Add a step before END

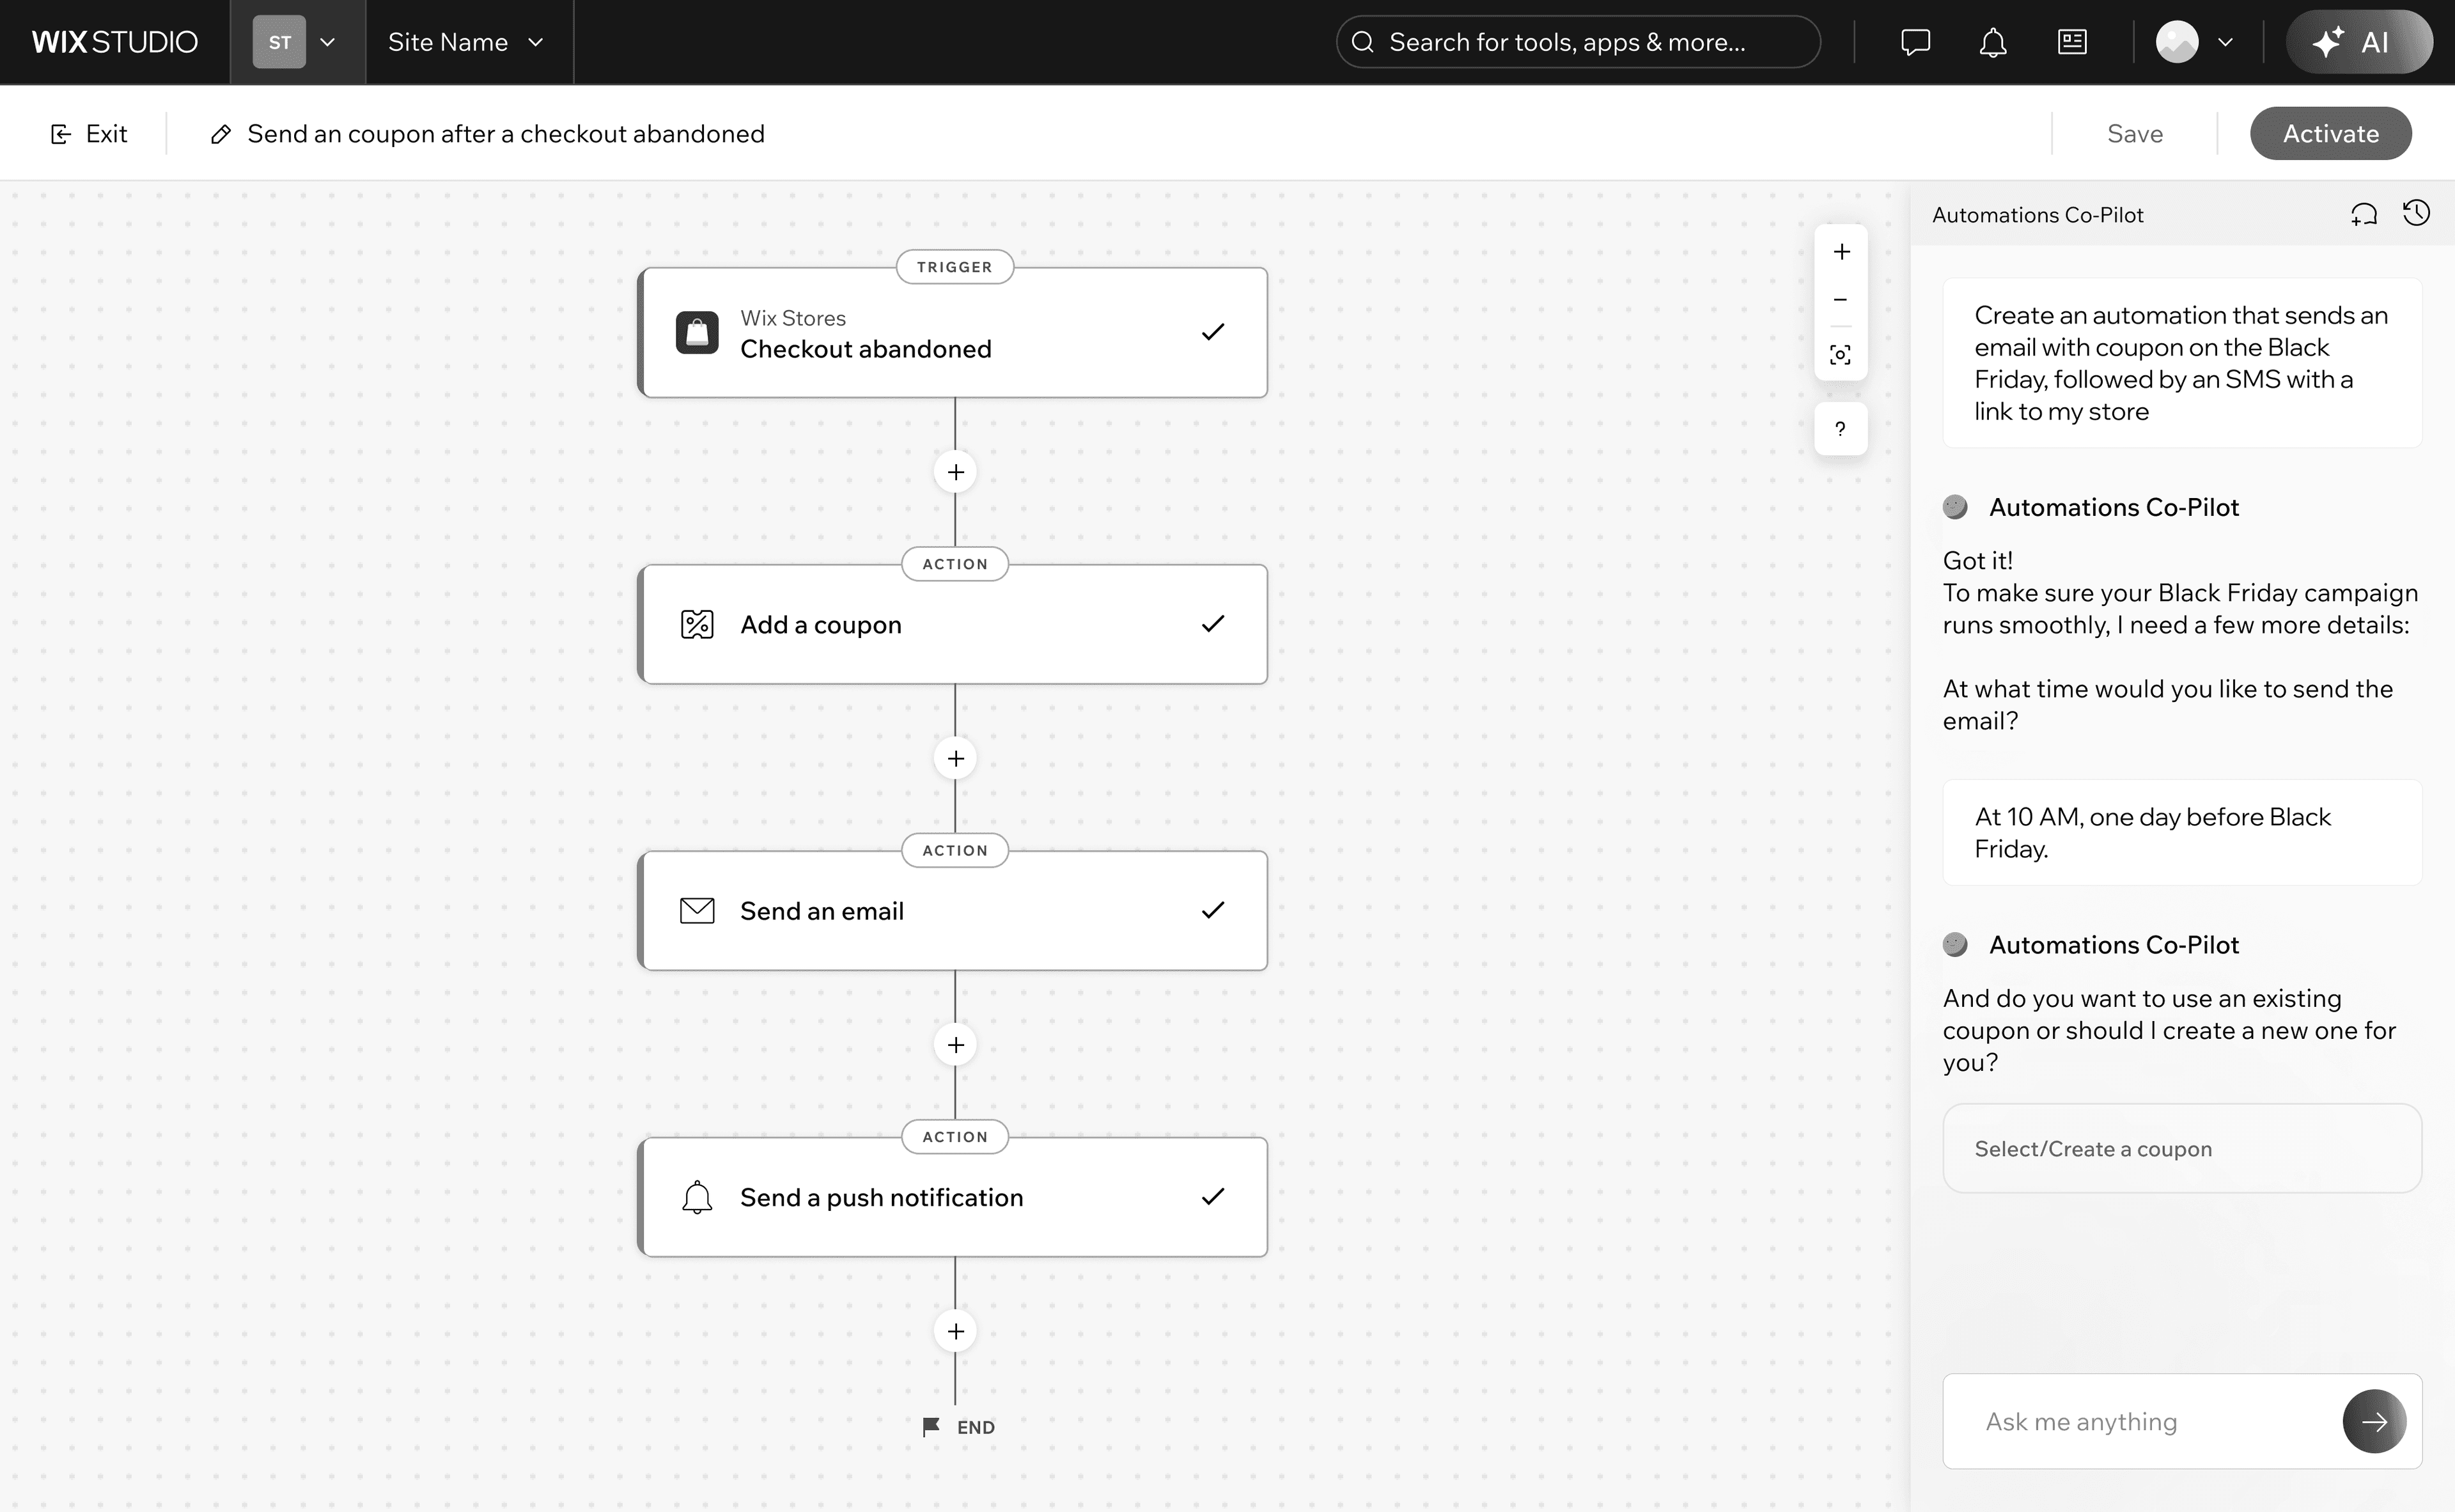tap(955, 1331)
